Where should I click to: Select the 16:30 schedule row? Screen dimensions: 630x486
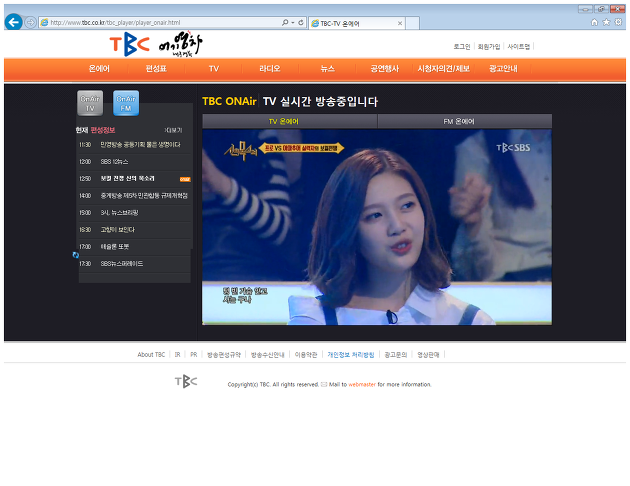[x=134, y=229]
